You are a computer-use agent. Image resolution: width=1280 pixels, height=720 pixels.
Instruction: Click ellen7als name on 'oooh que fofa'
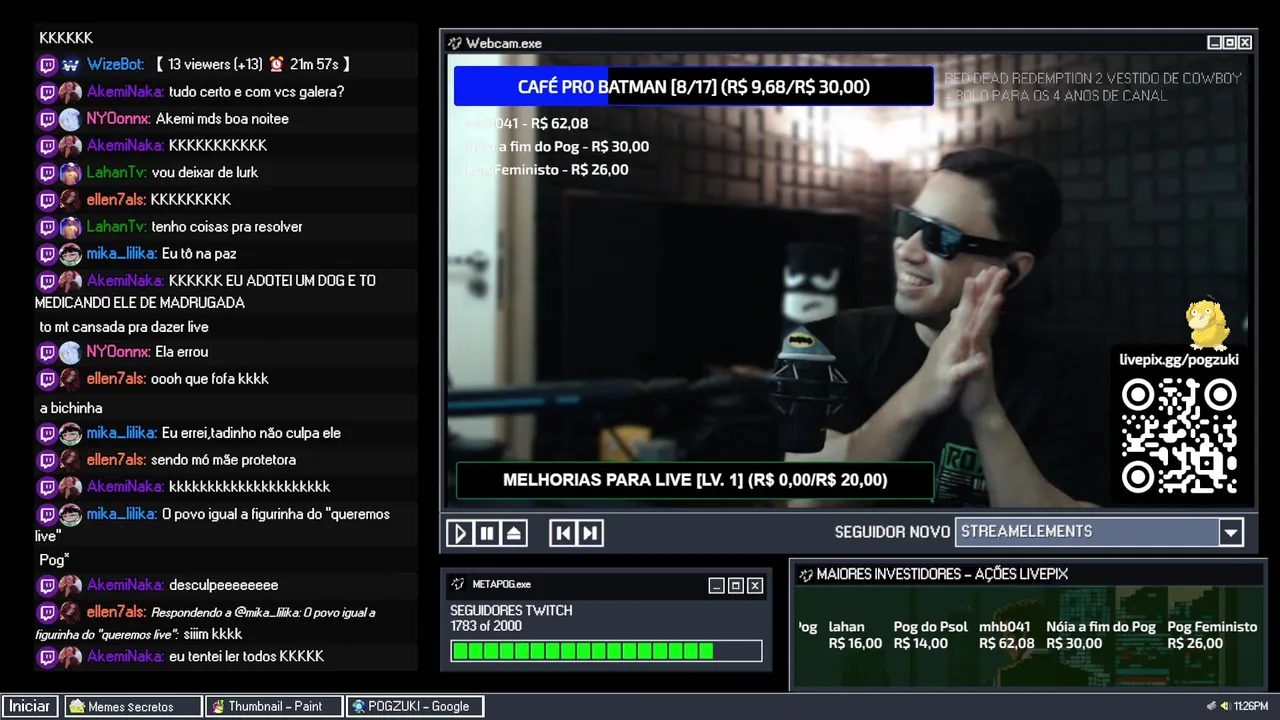tap(117, 379)
